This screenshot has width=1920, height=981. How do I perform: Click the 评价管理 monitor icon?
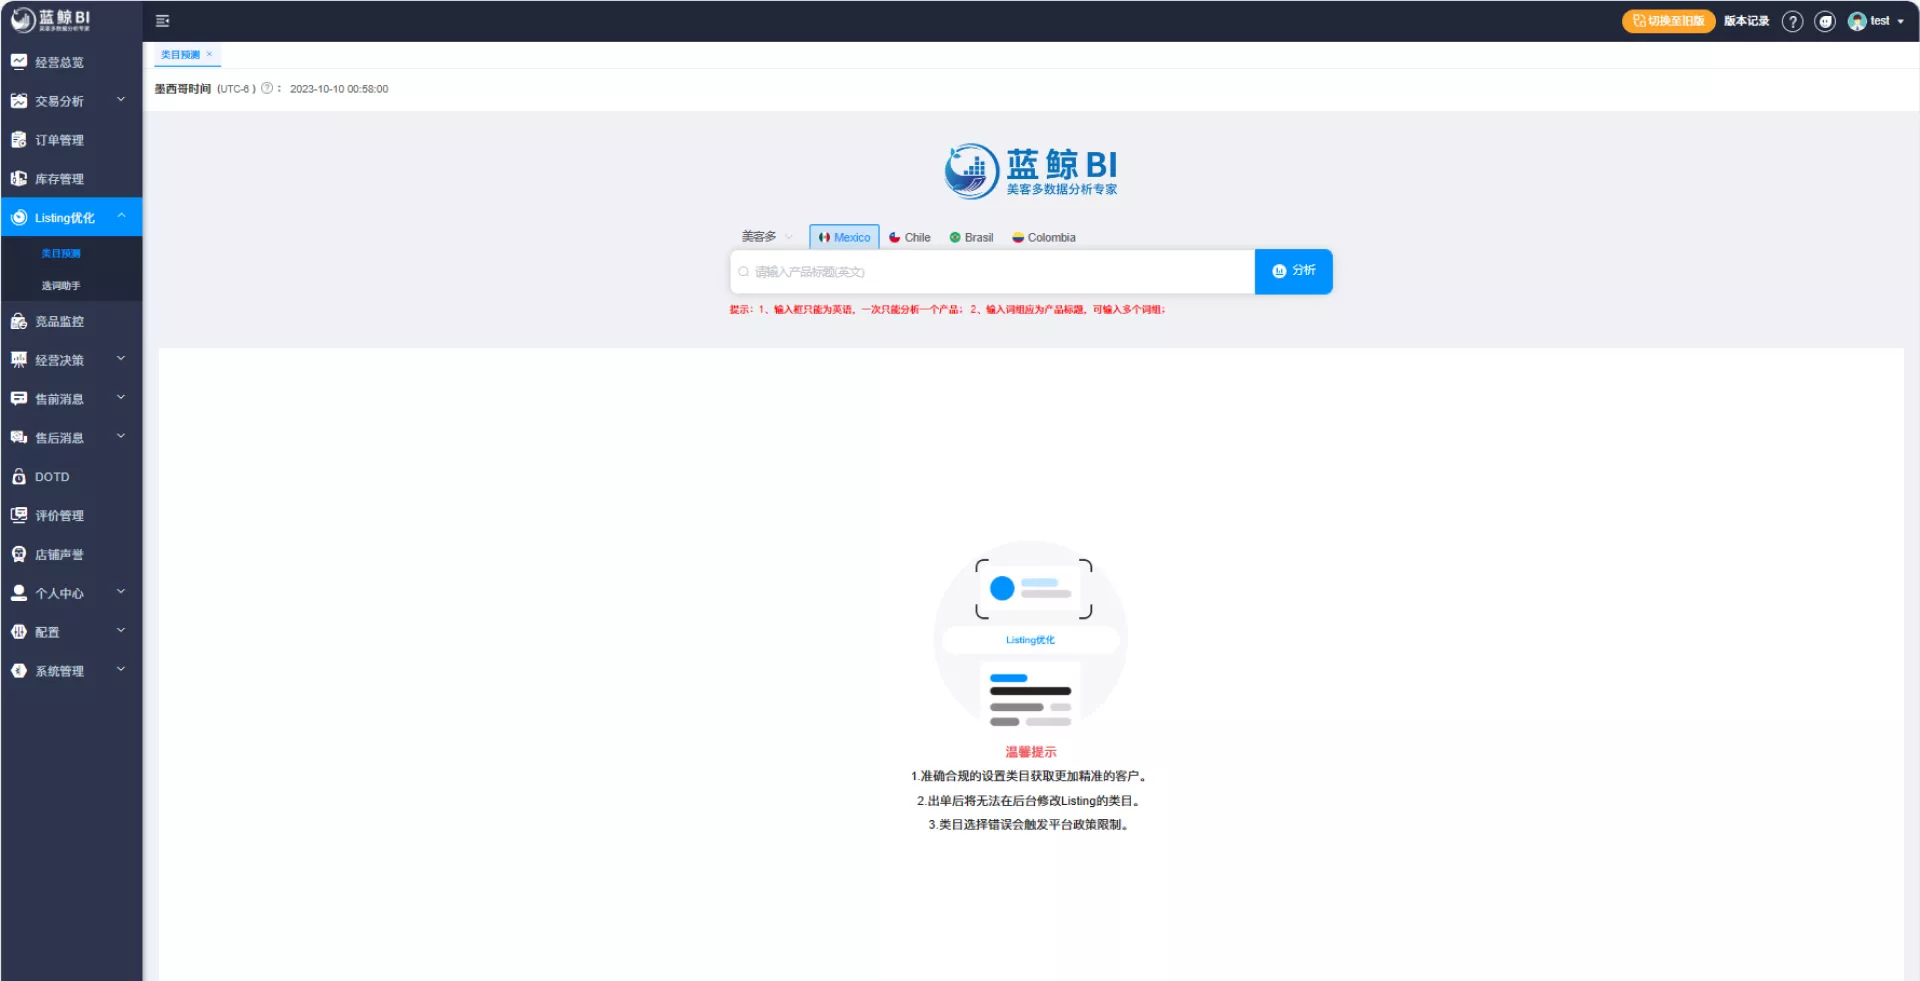pos(19,515)
